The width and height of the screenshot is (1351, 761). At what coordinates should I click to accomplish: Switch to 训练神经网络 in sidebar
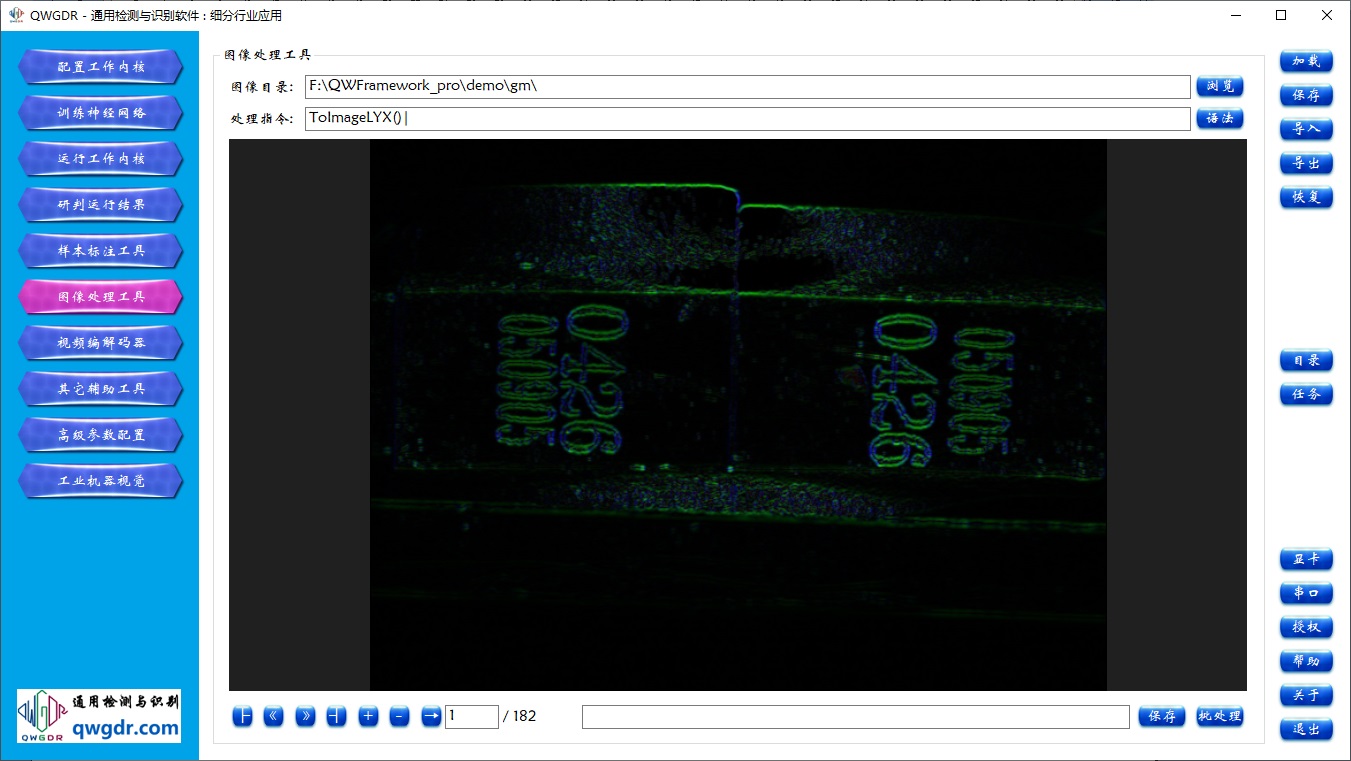(x=100, y=113)
